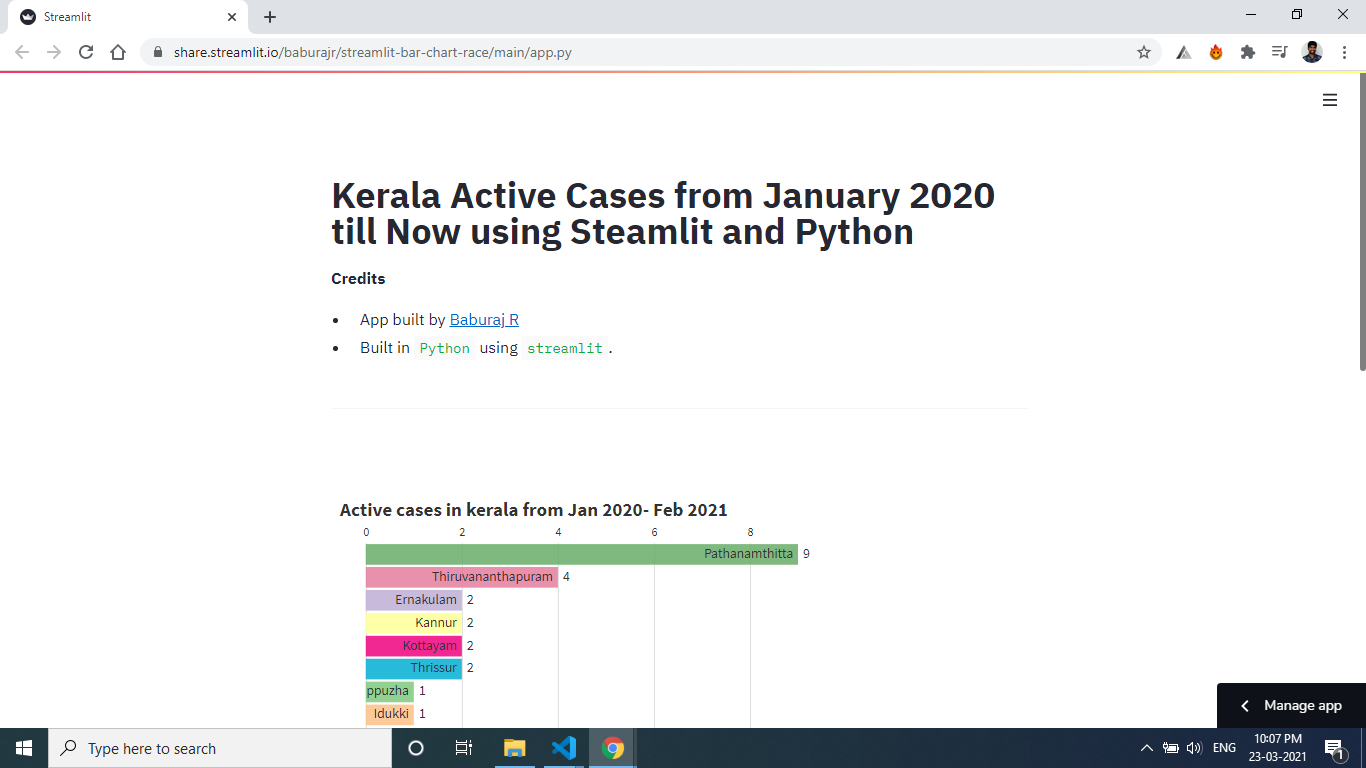Click the orange Idukki bar

tap(390, 714)
